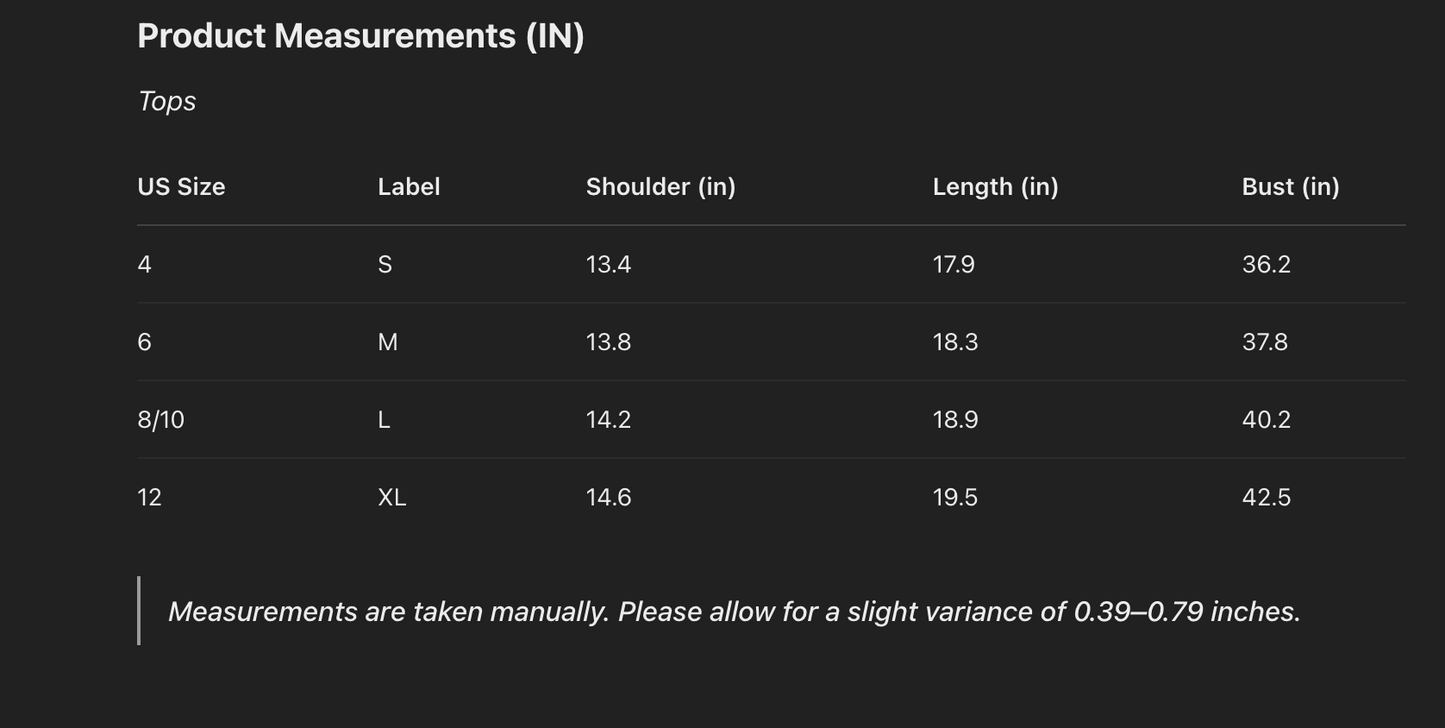Click shoulder value 14.2
Viewport: 1445px width, 728px height.
pos(608,420)
